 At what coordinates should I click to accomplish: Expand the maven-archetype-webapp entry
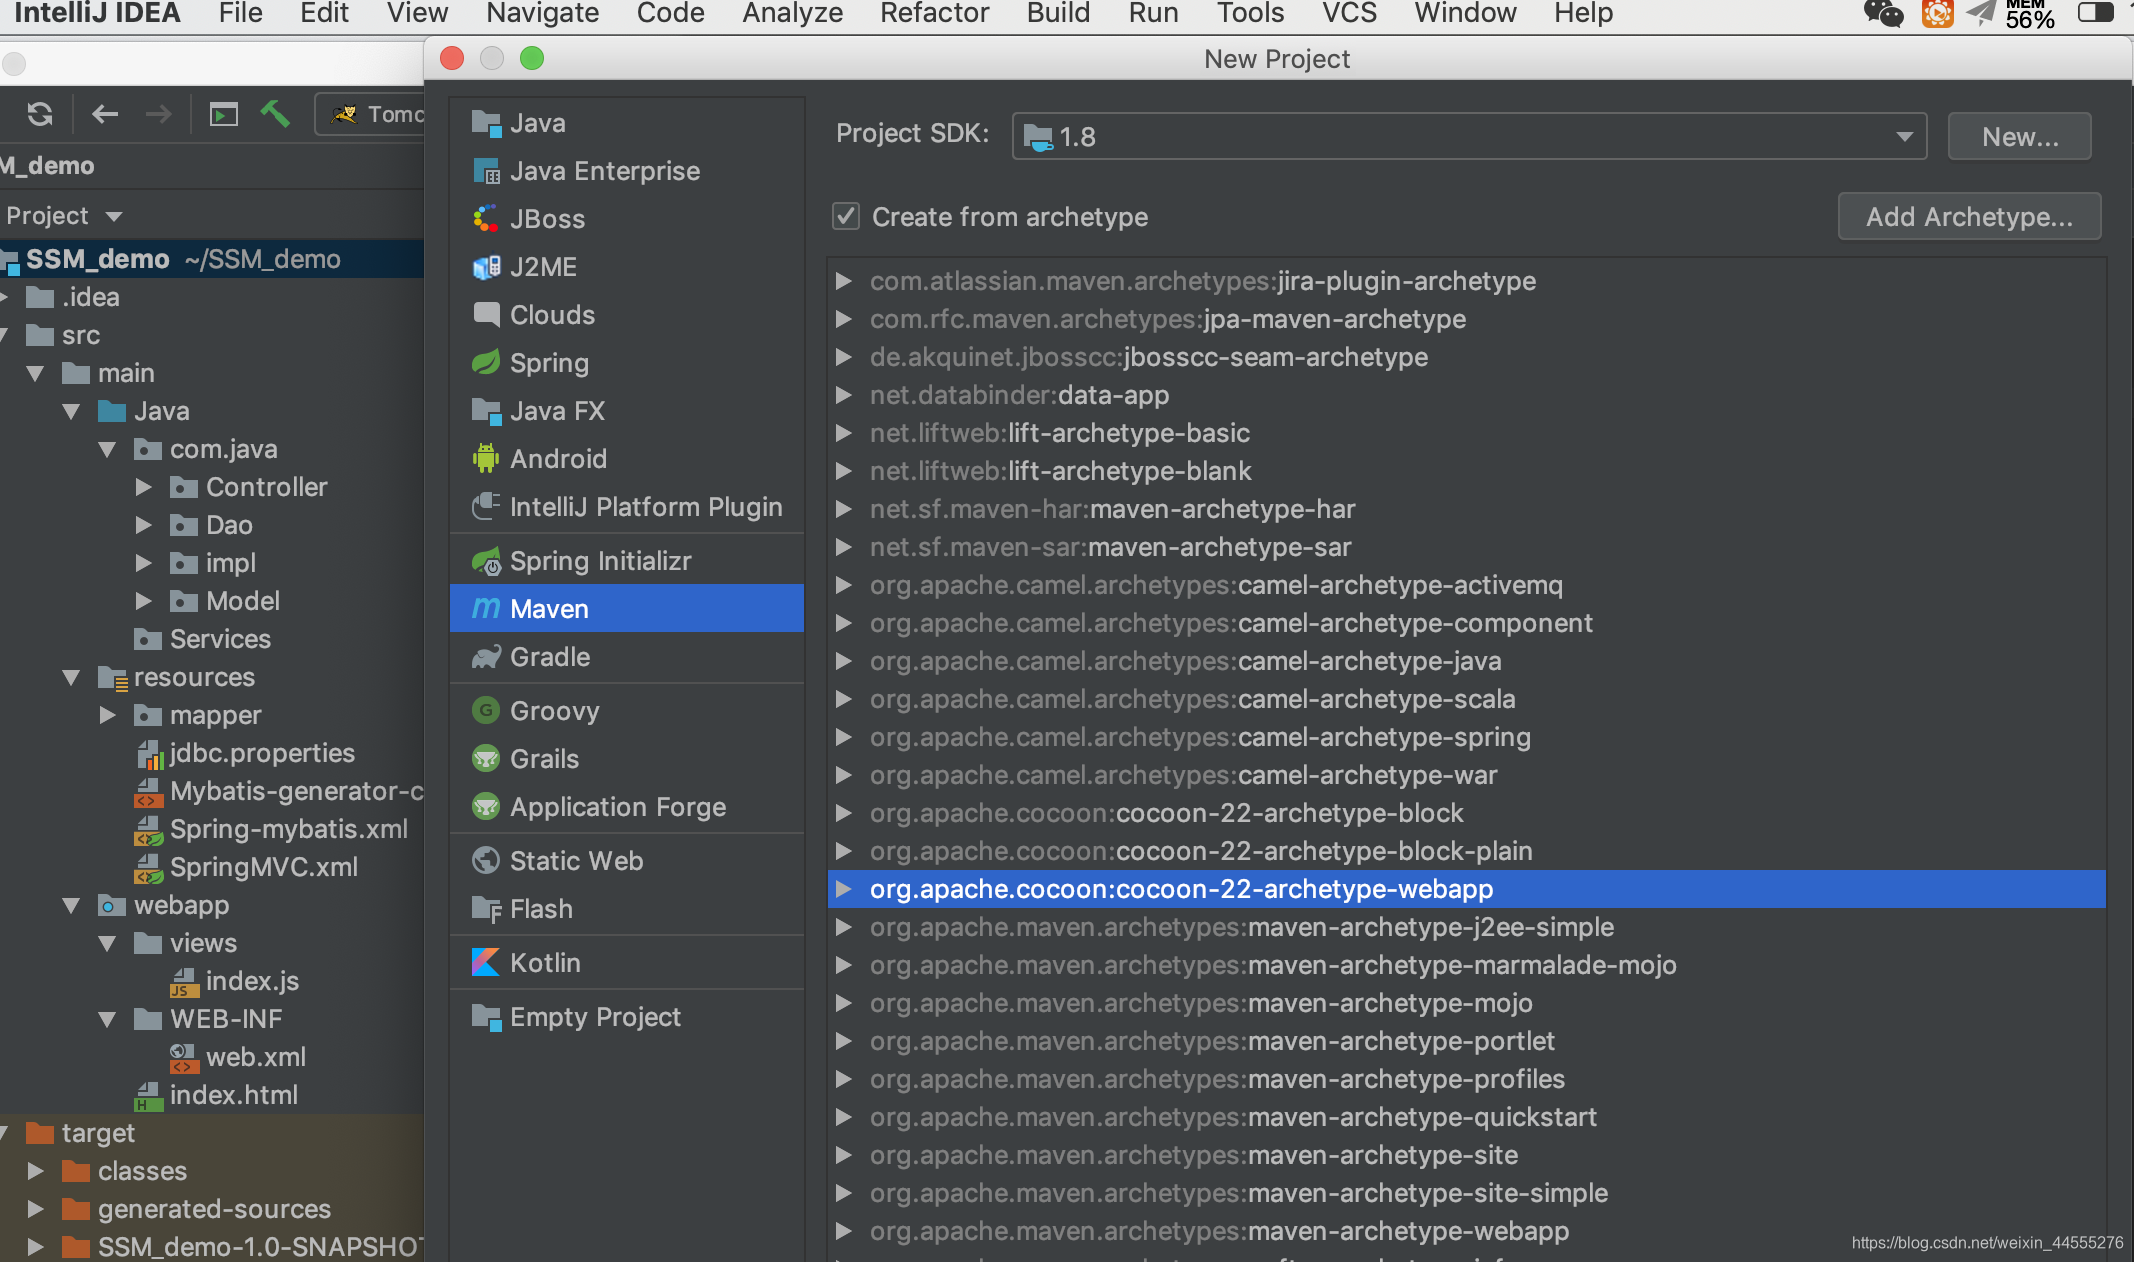coord(844,1231)
